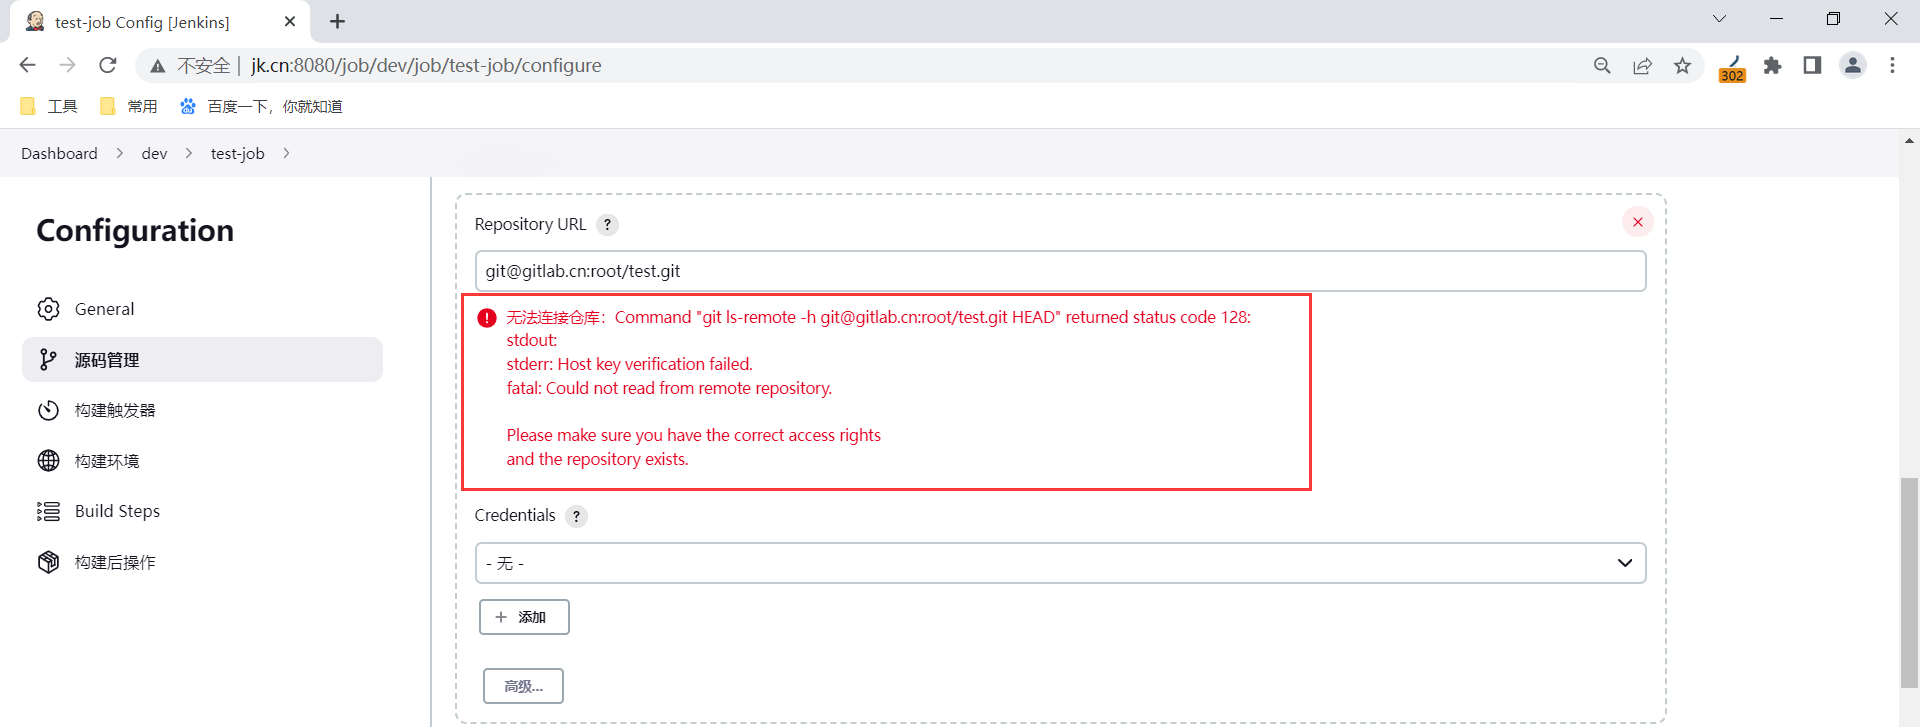Open test-job breadcrumb link
Viewport: 1920px width, 727px height.
tap(237, 153)
